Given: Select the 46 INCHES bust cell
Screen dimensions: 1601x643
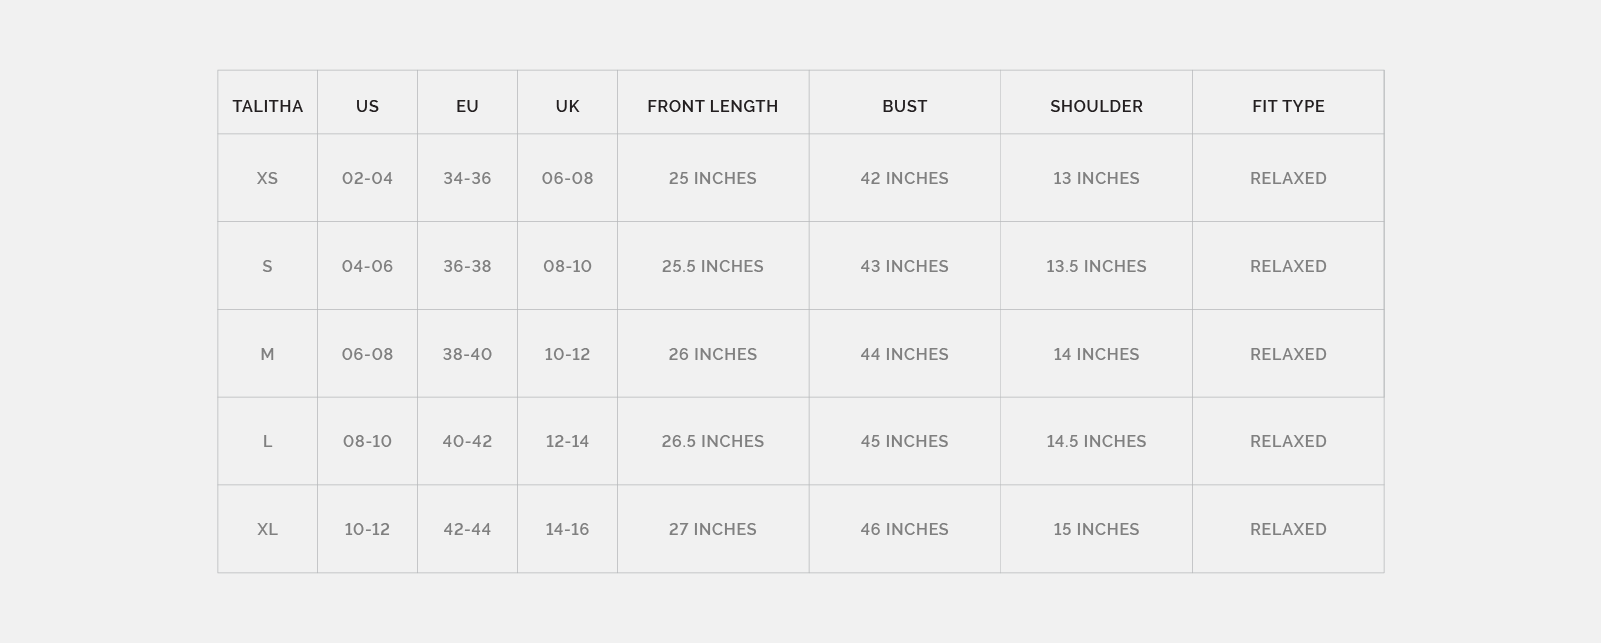Looking at the screenshot, I should (x=904, y=529).
